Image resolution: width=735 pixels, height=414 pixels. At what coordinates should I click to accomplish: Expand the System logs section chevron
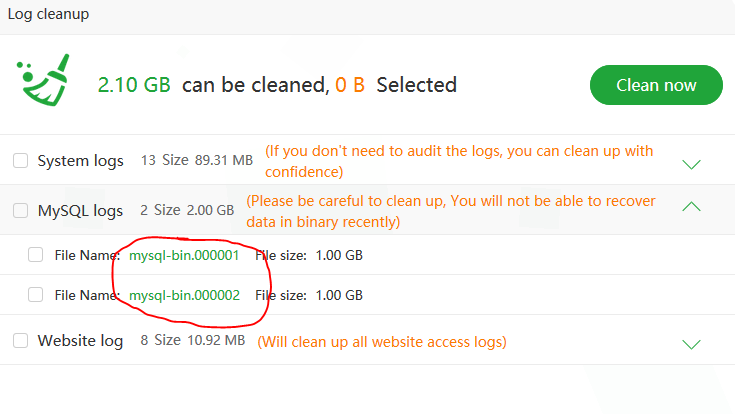tap(690, 163)
